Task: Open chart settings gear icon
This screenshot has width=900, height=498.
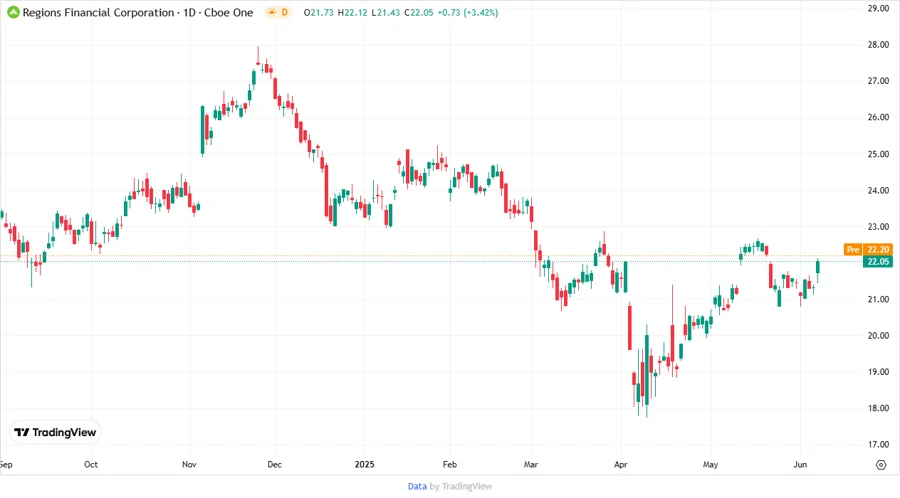Action: click(881, 465)
